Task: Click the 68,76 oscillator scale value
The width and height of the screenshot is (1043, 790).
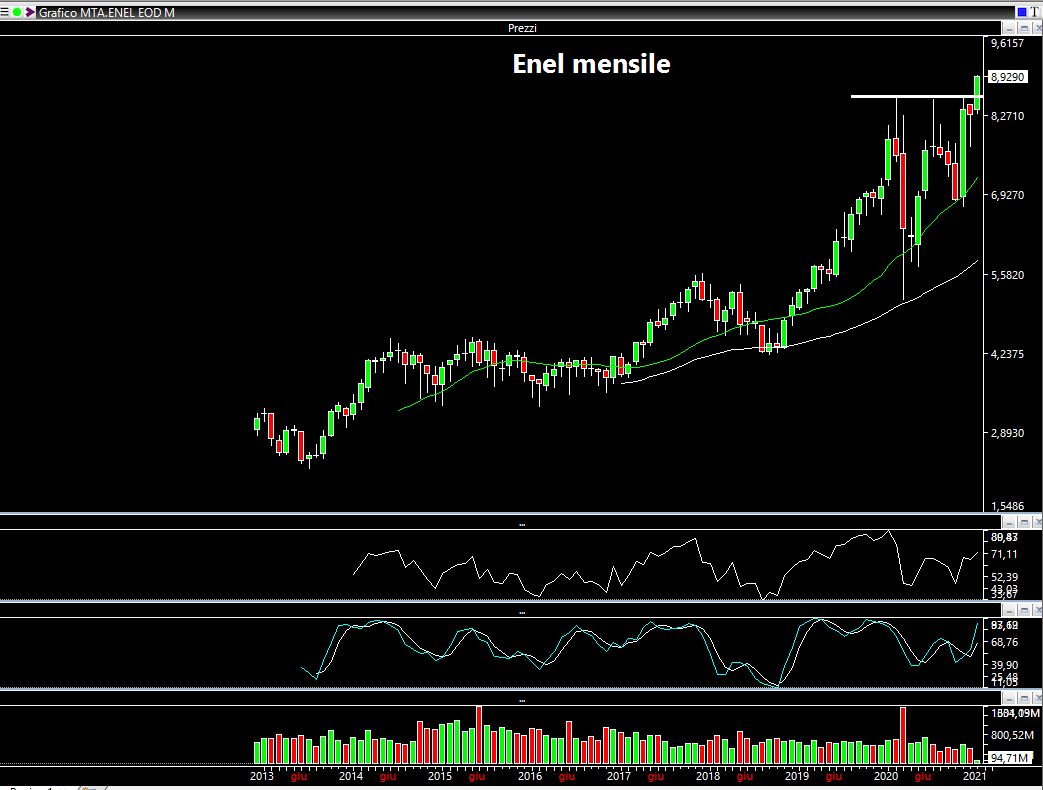Action: tap(1004, 642)
